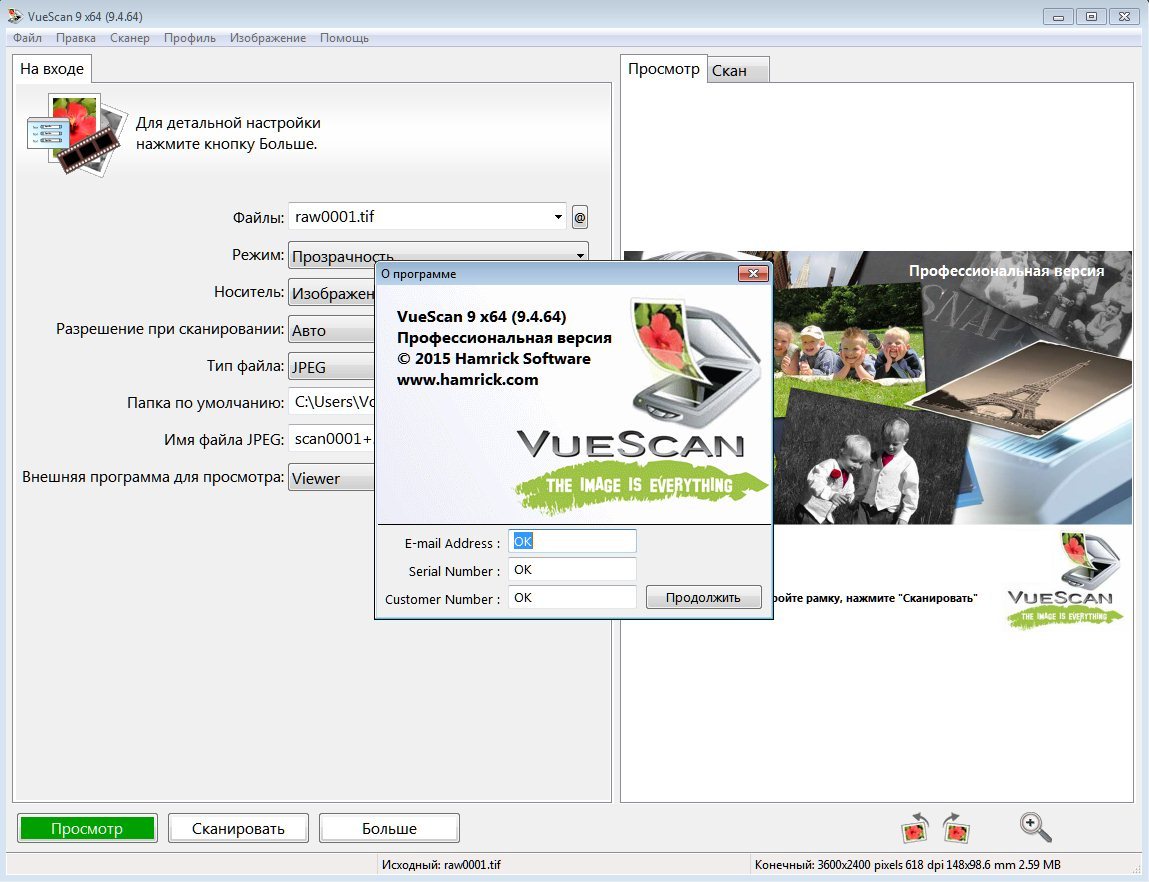Close the О программе dialog
1149x882 pixels.
[x=753, y=273]
